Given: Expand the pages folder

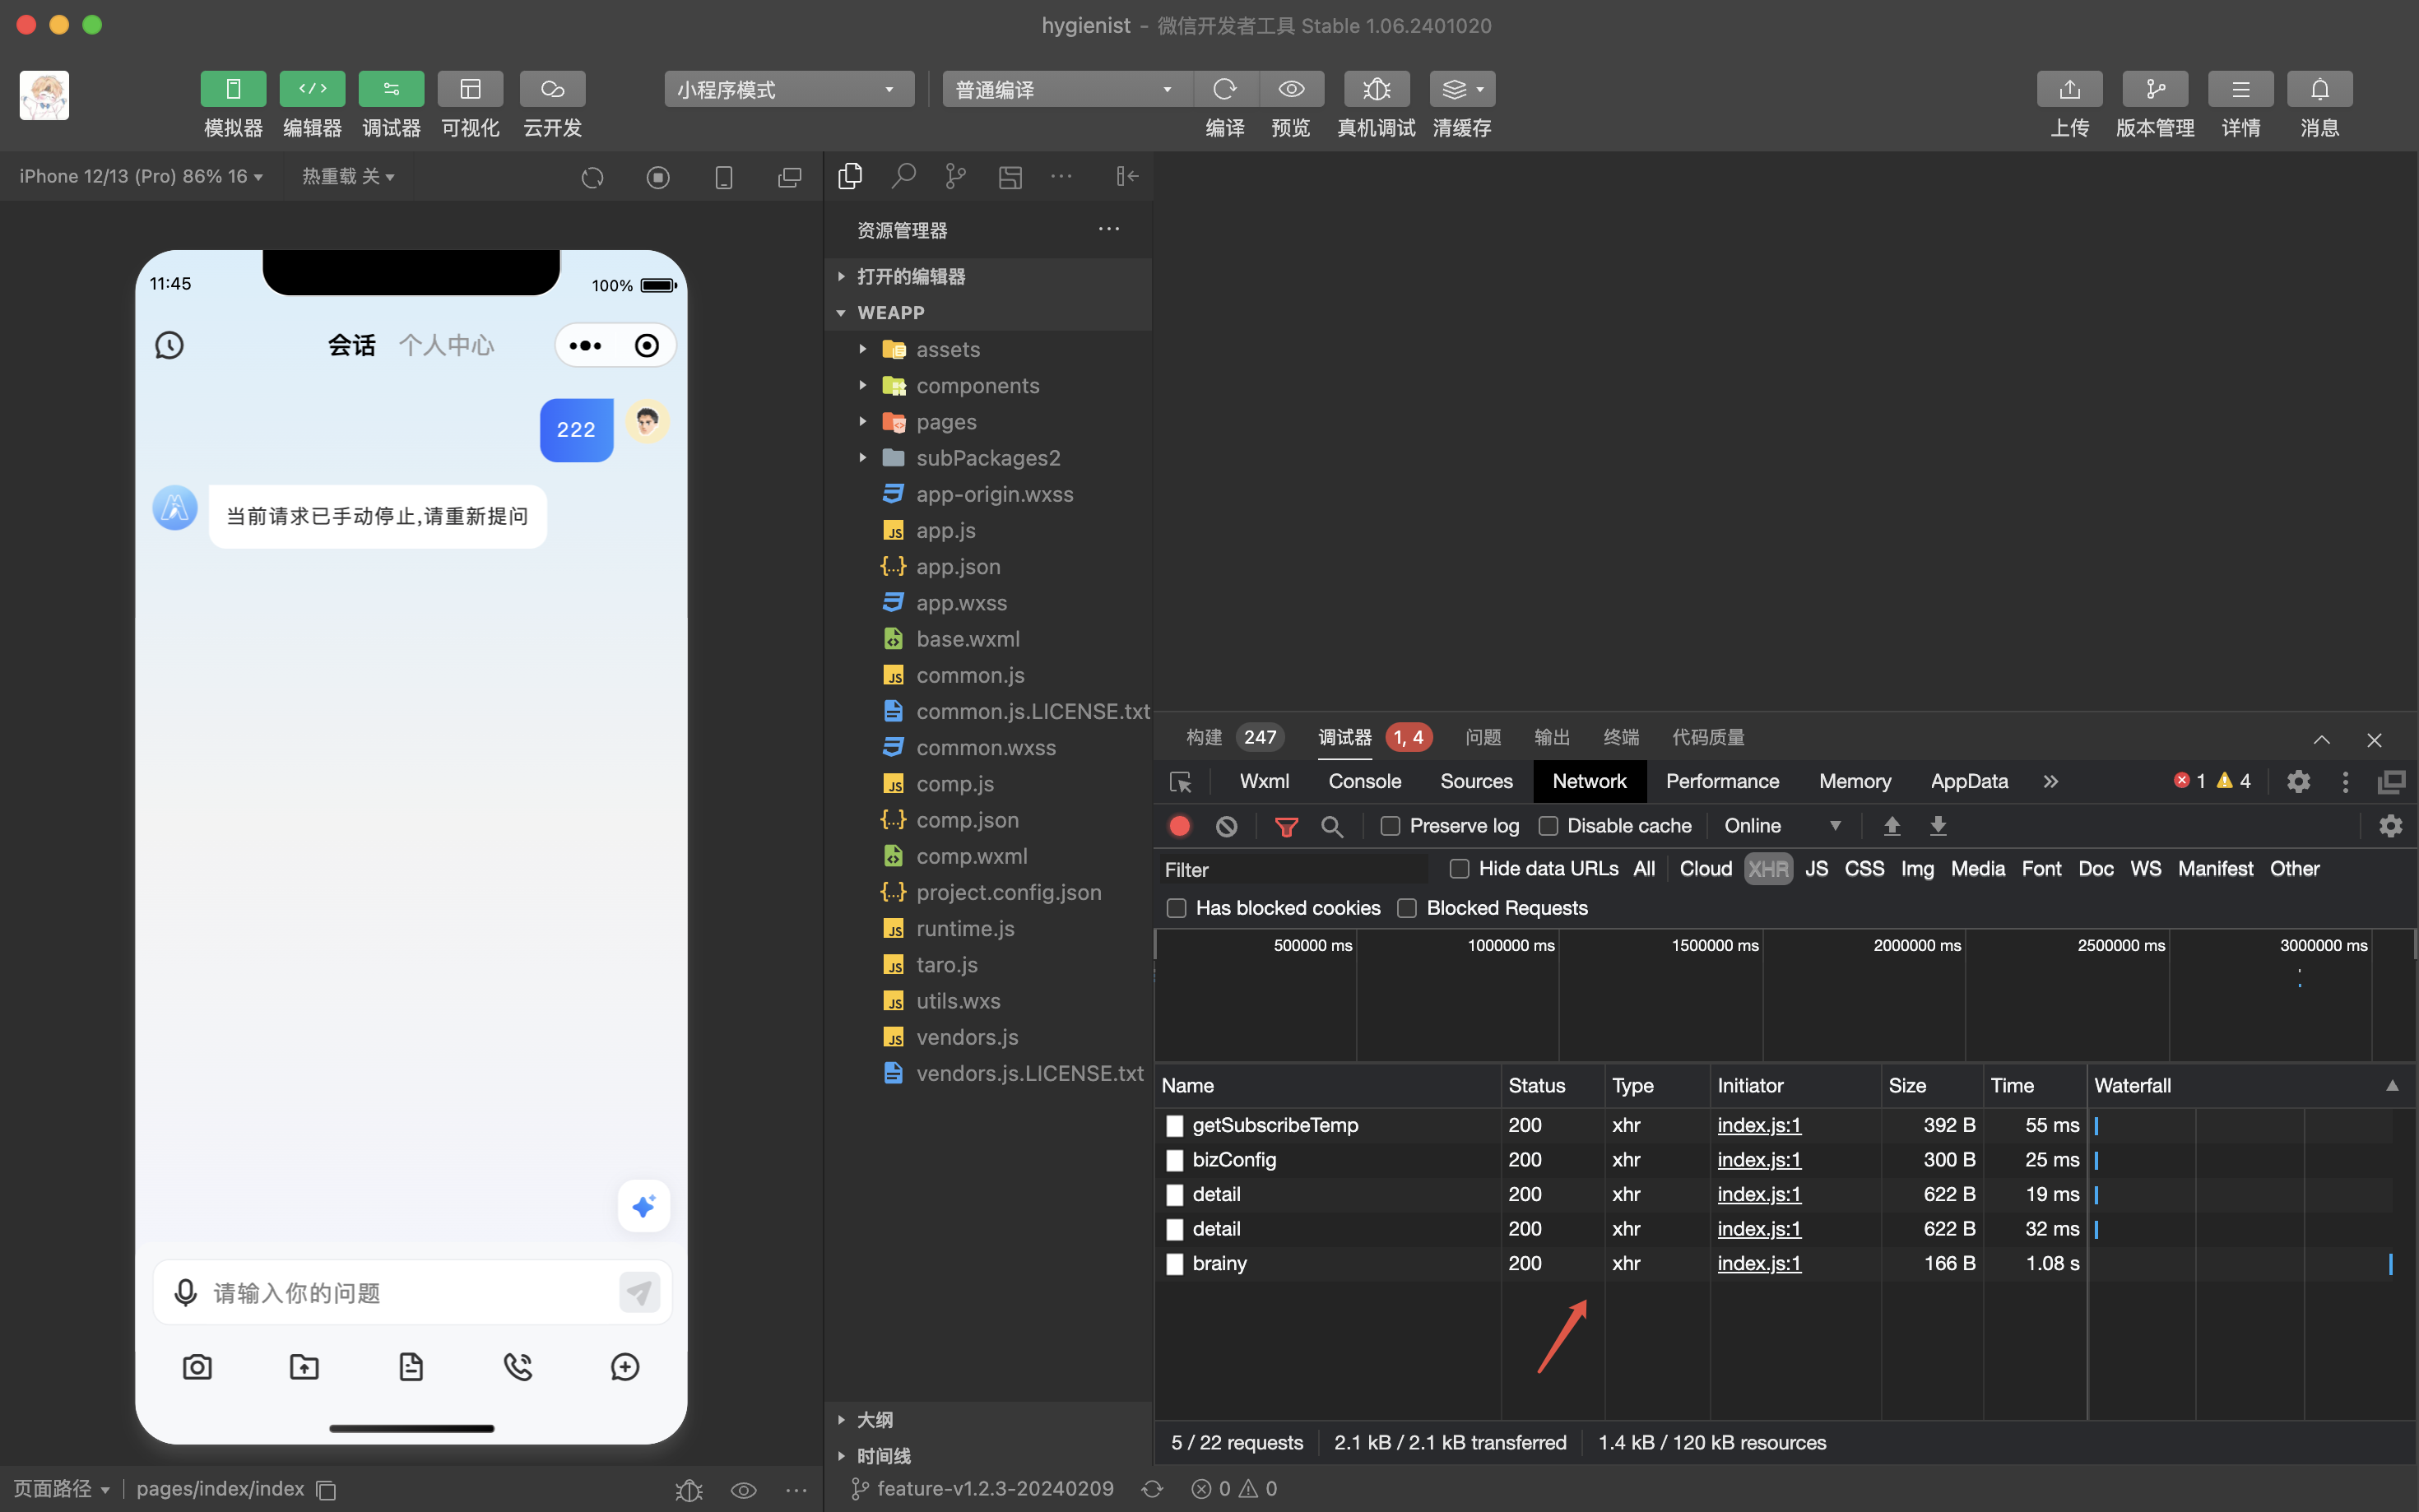Looking at the screenshot, I should click(x=945, y=422).
